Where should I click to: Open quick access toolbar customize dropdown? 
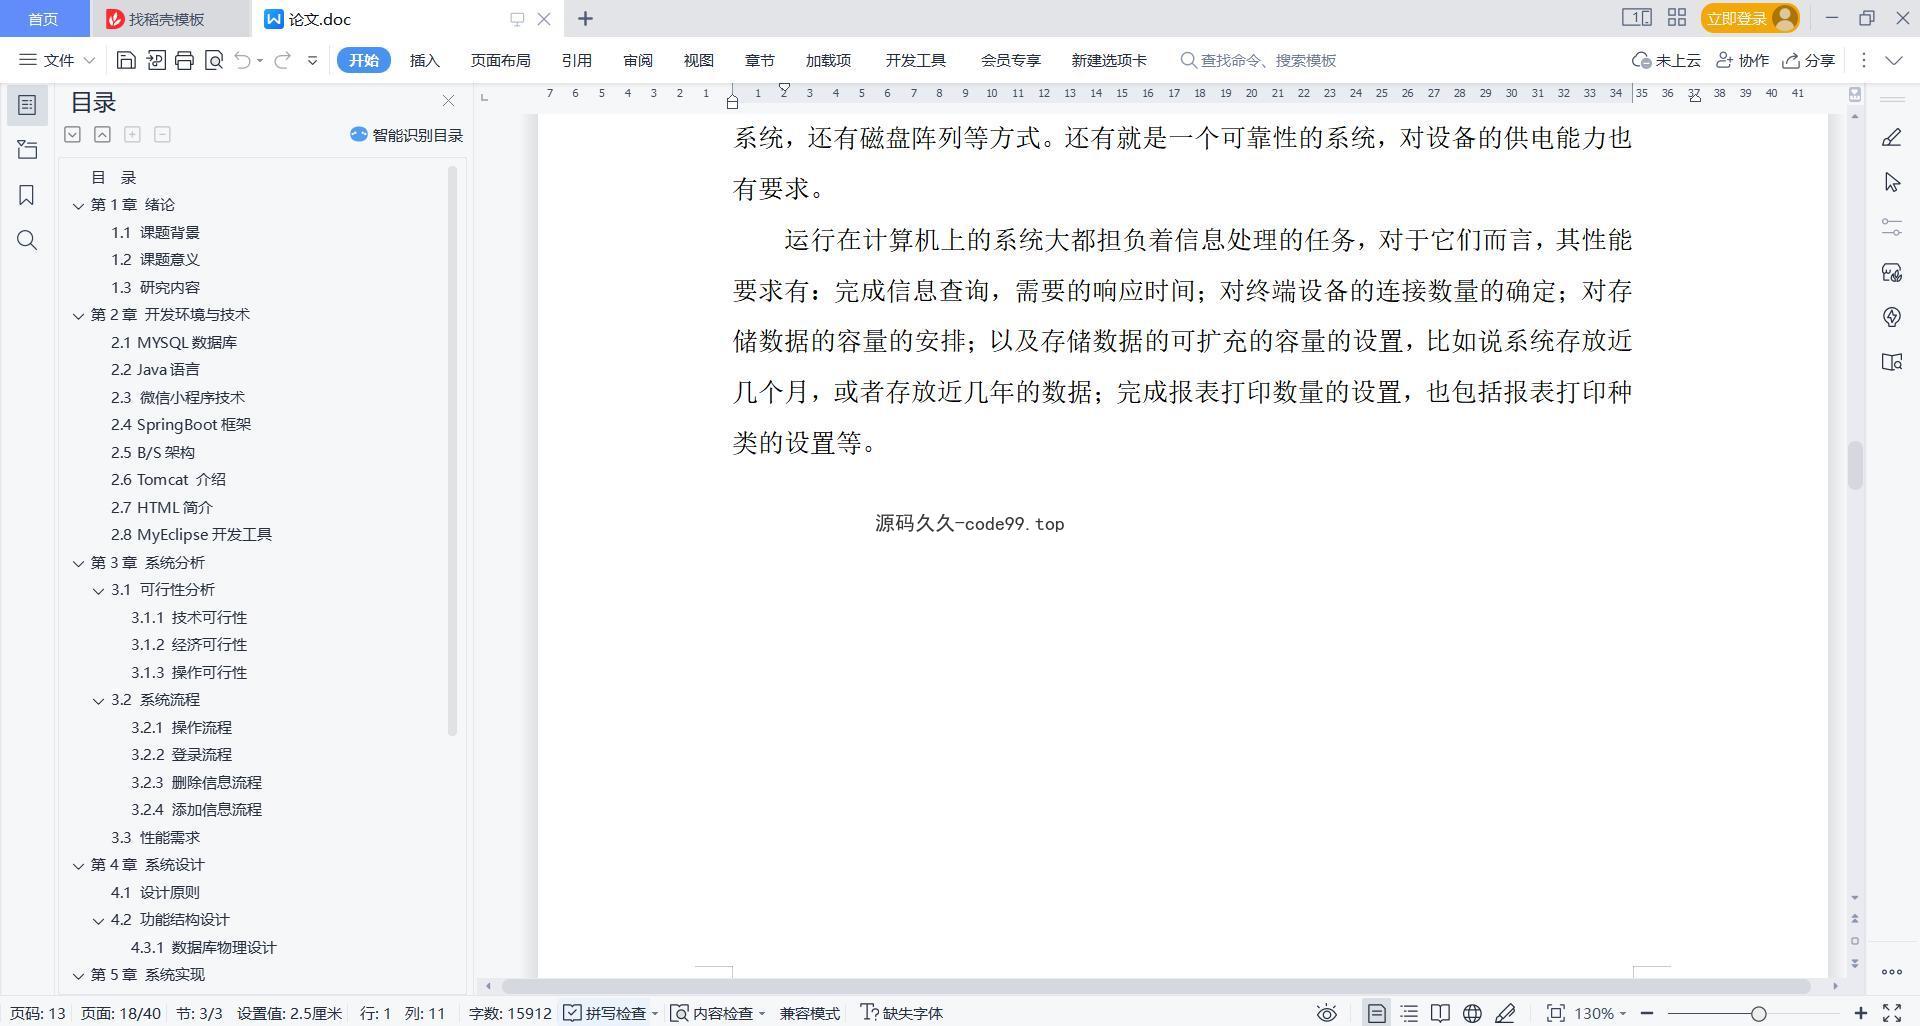point(312,60)
